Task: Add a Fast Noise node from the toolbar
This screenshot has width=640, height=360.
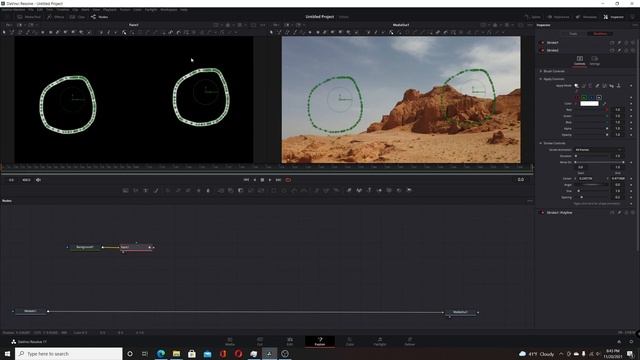Action: click(136, 190)
